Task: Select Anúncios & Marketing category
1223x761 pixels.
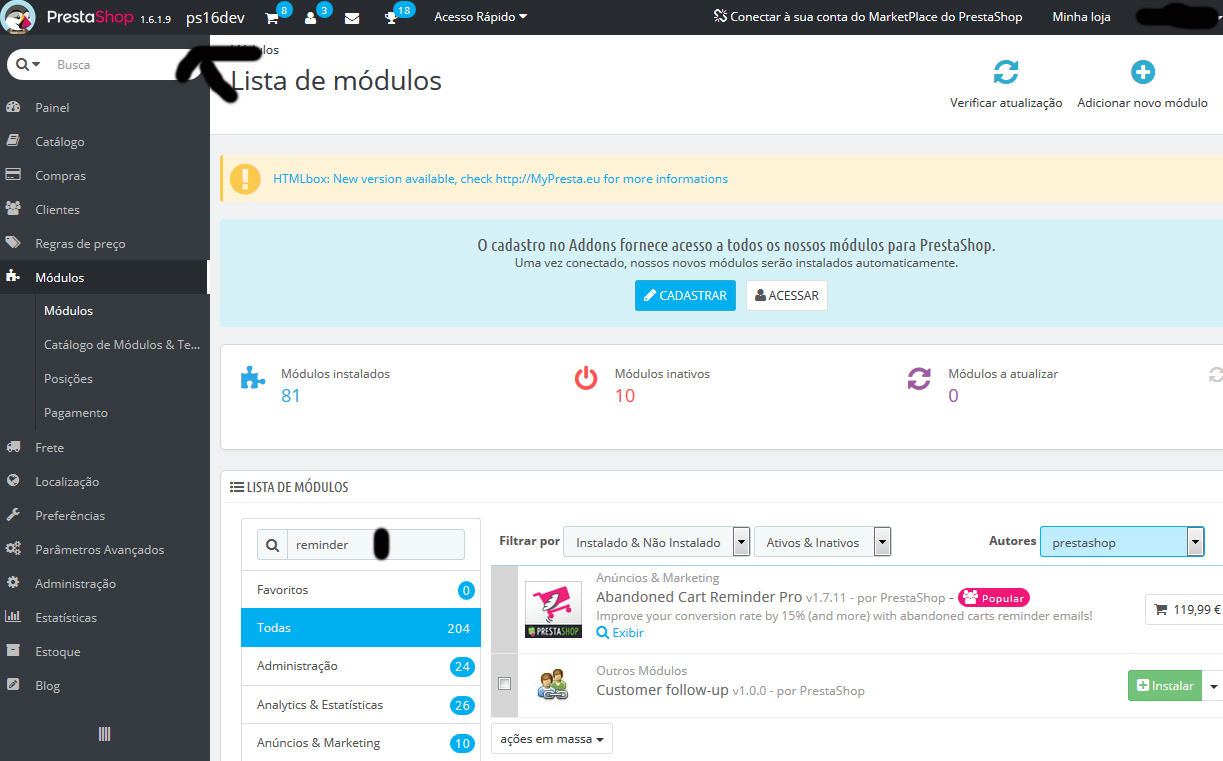Action: [x=361, y=743]
